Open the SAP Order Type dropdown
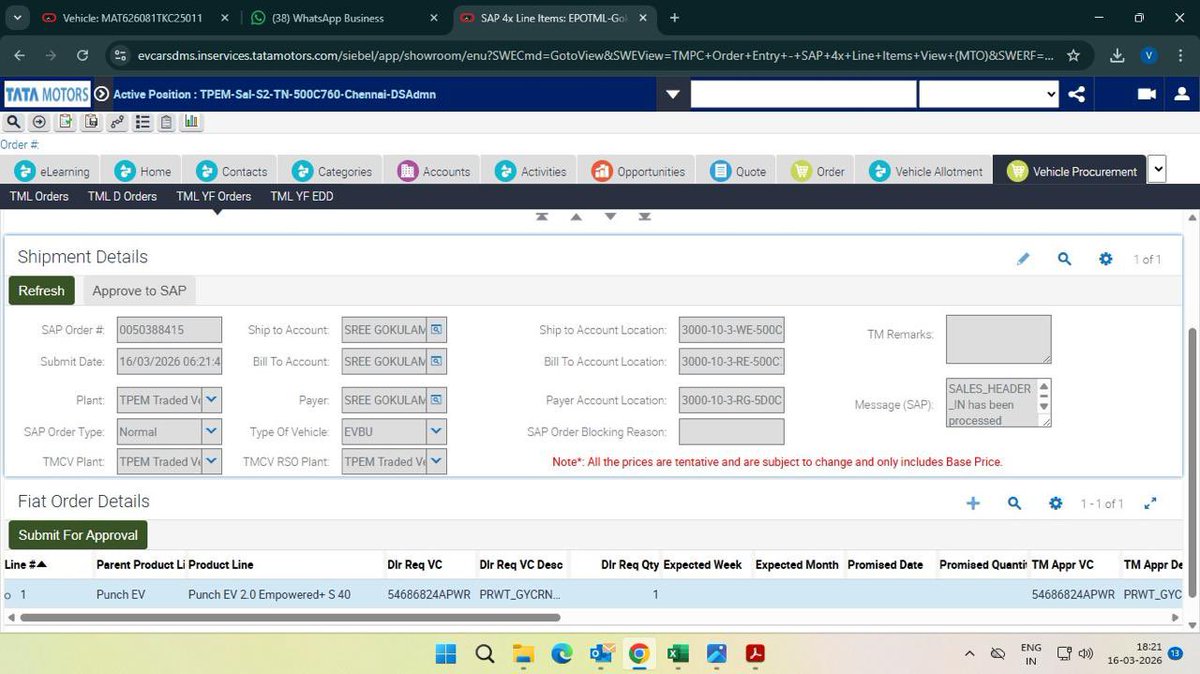 point(212,432)
